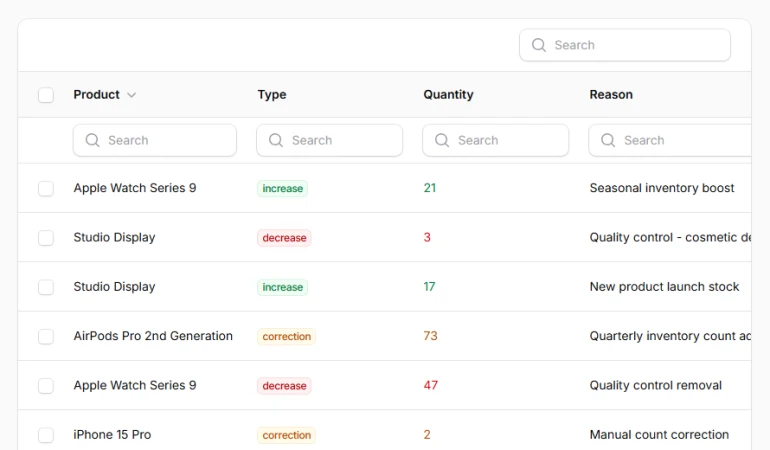Image resolution: width=770 pixels, height=450 pixels.
Task: Open the Product column sort chevron
Action: [131, 95]
